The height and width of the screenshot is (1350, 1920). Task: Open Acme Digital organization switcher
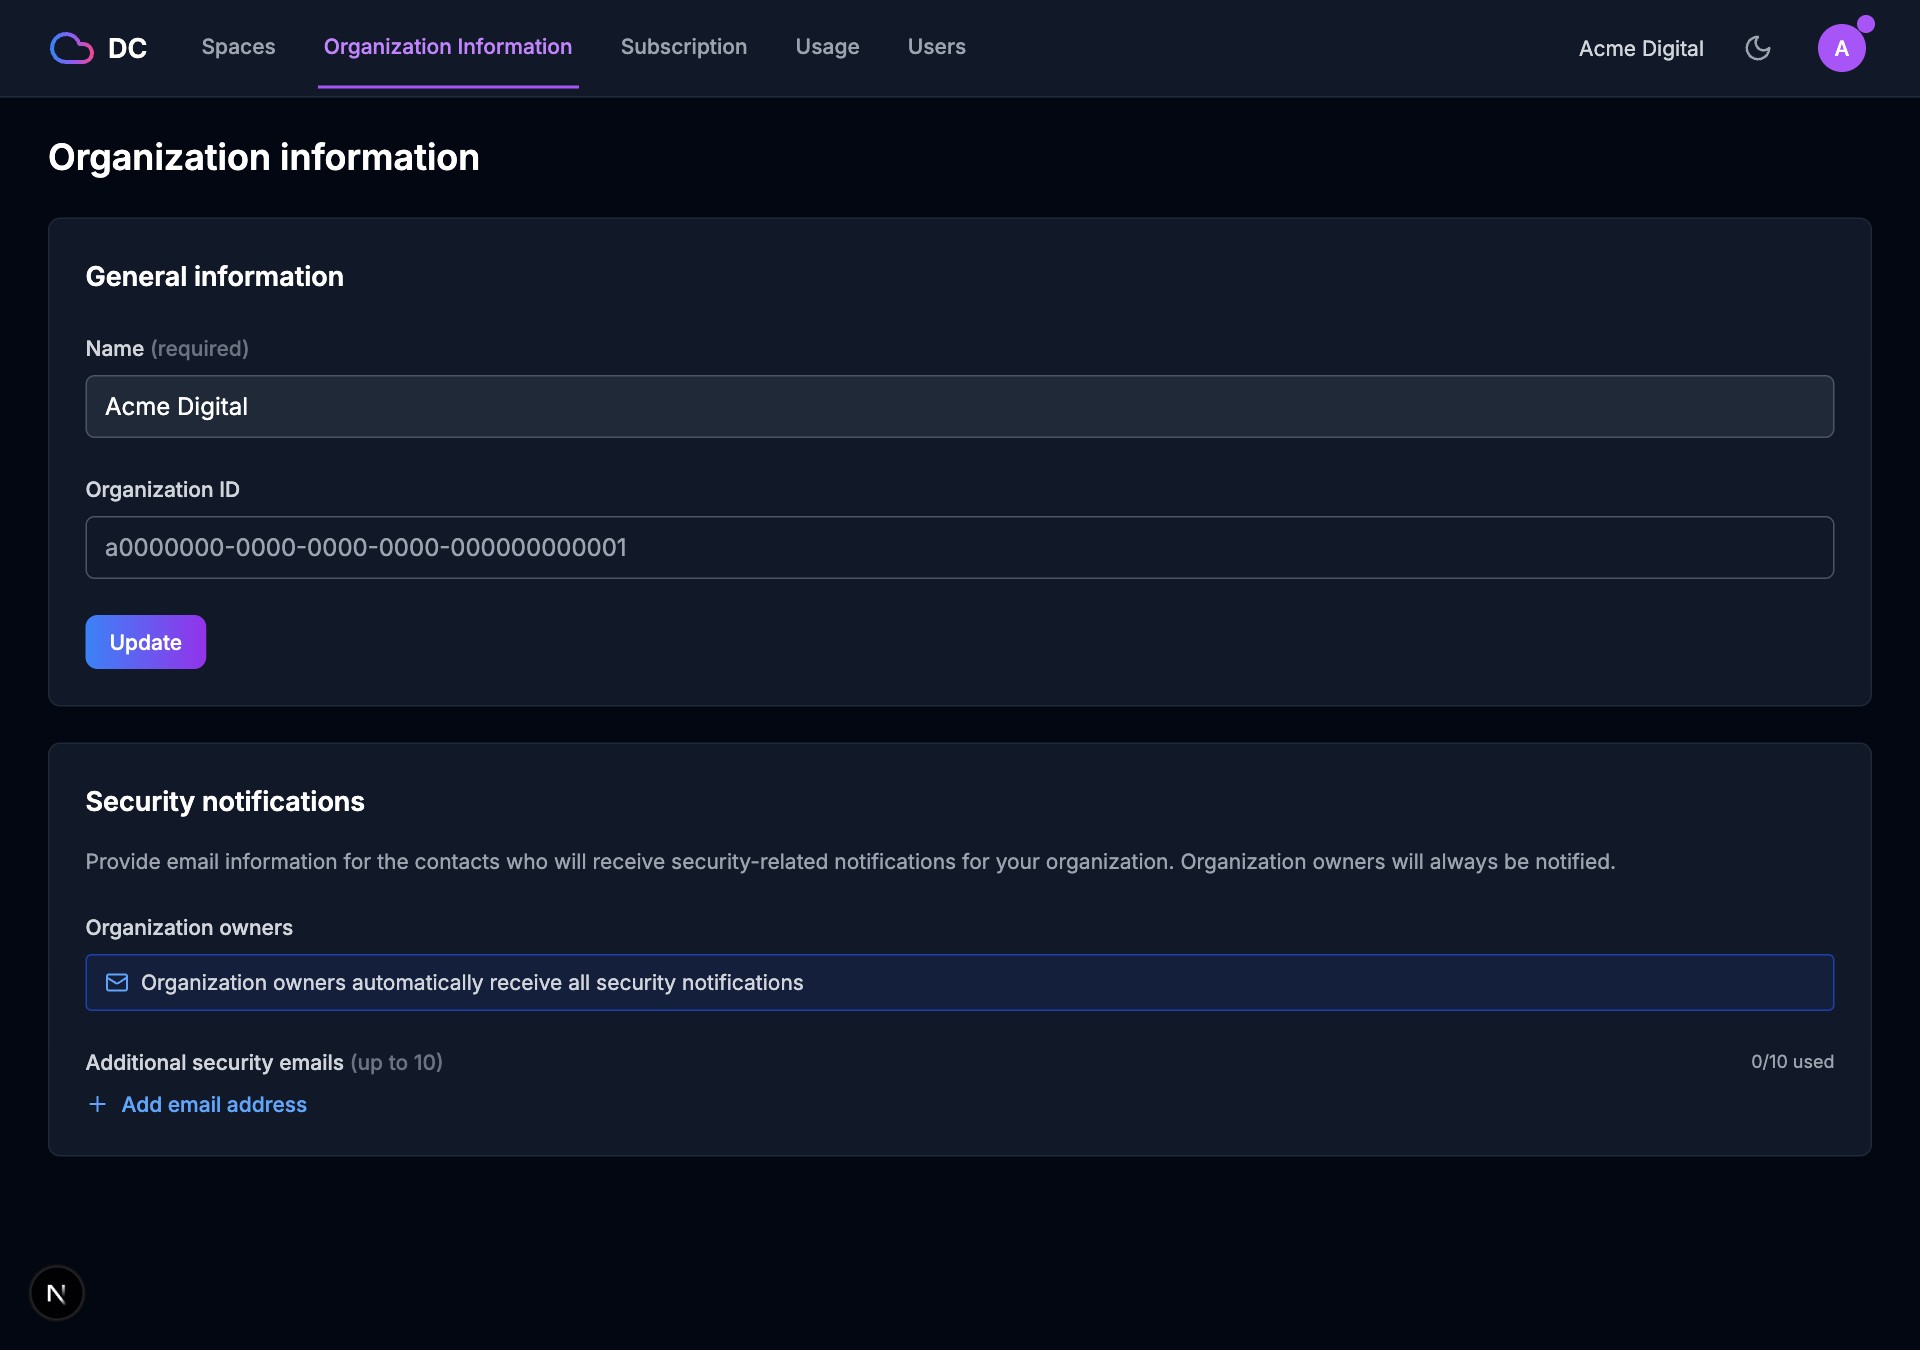point(1640,48)
